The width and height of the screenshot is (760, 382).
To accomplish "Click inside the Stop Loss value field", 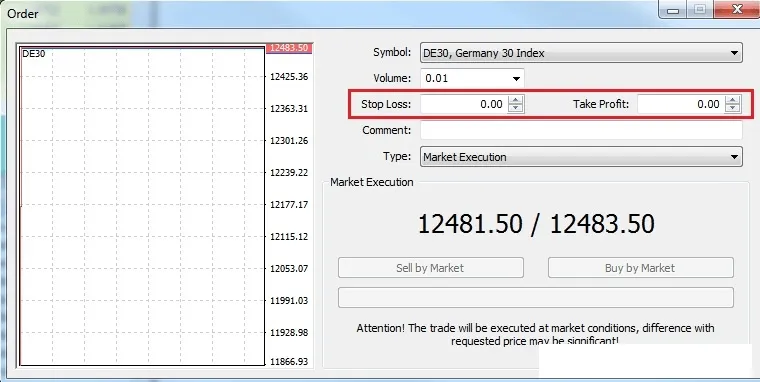I will [x=464, y=104].
